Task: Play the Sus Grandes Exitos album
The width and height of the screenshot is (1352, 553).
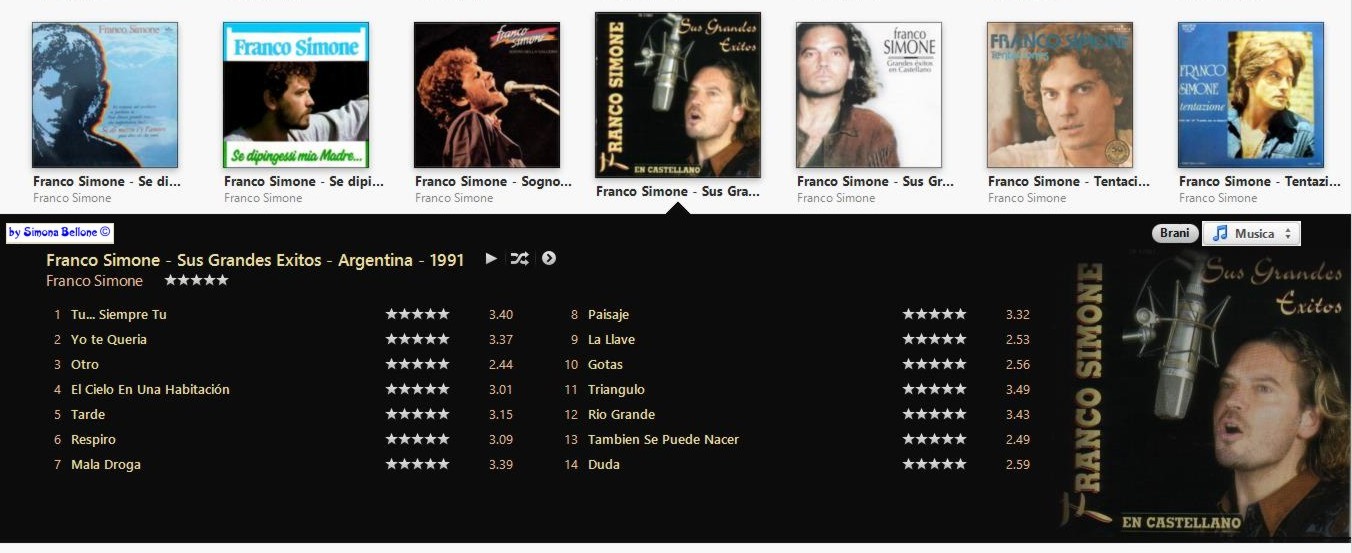Action: tap(491, 258)
